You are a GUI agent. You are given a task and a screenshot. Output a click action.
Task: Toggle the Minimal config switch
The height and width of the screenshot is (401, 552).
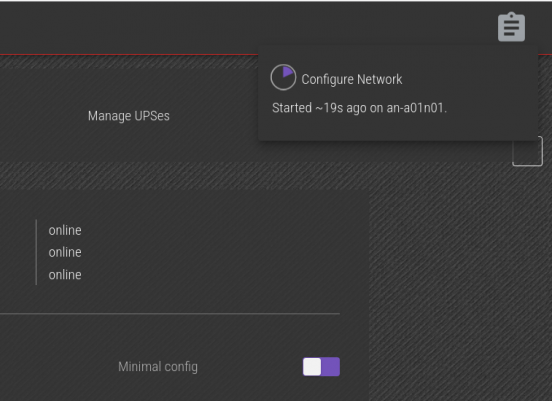coord(321,366)
